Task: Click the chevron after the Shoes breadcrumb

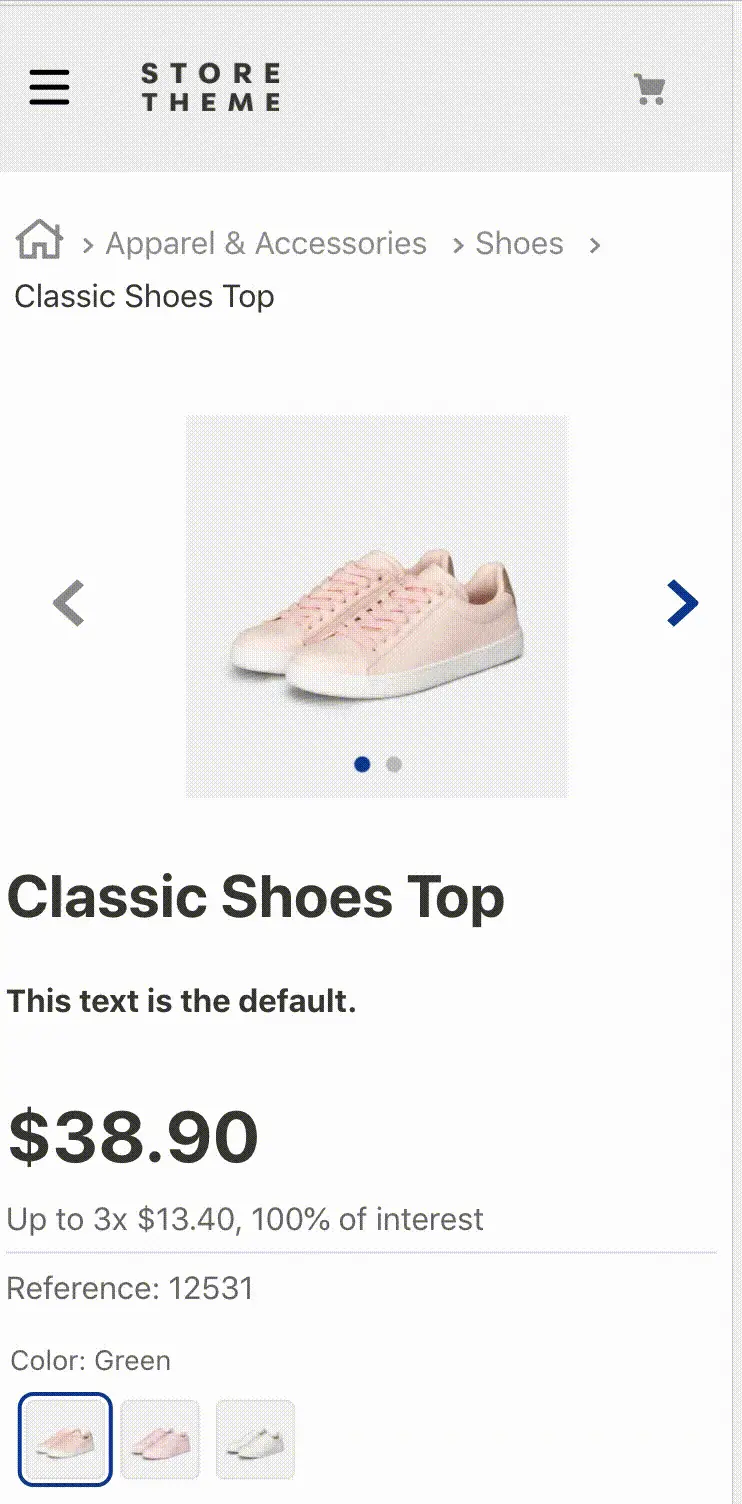Action: pos(594,245)
